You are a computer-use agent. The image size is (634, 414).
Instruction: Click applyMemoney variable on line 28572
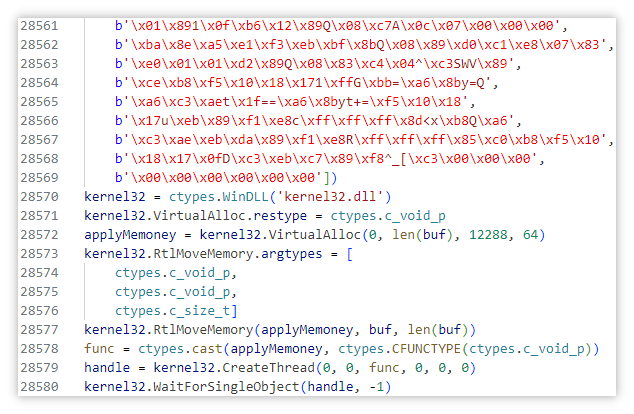click(x=130, y=235)
